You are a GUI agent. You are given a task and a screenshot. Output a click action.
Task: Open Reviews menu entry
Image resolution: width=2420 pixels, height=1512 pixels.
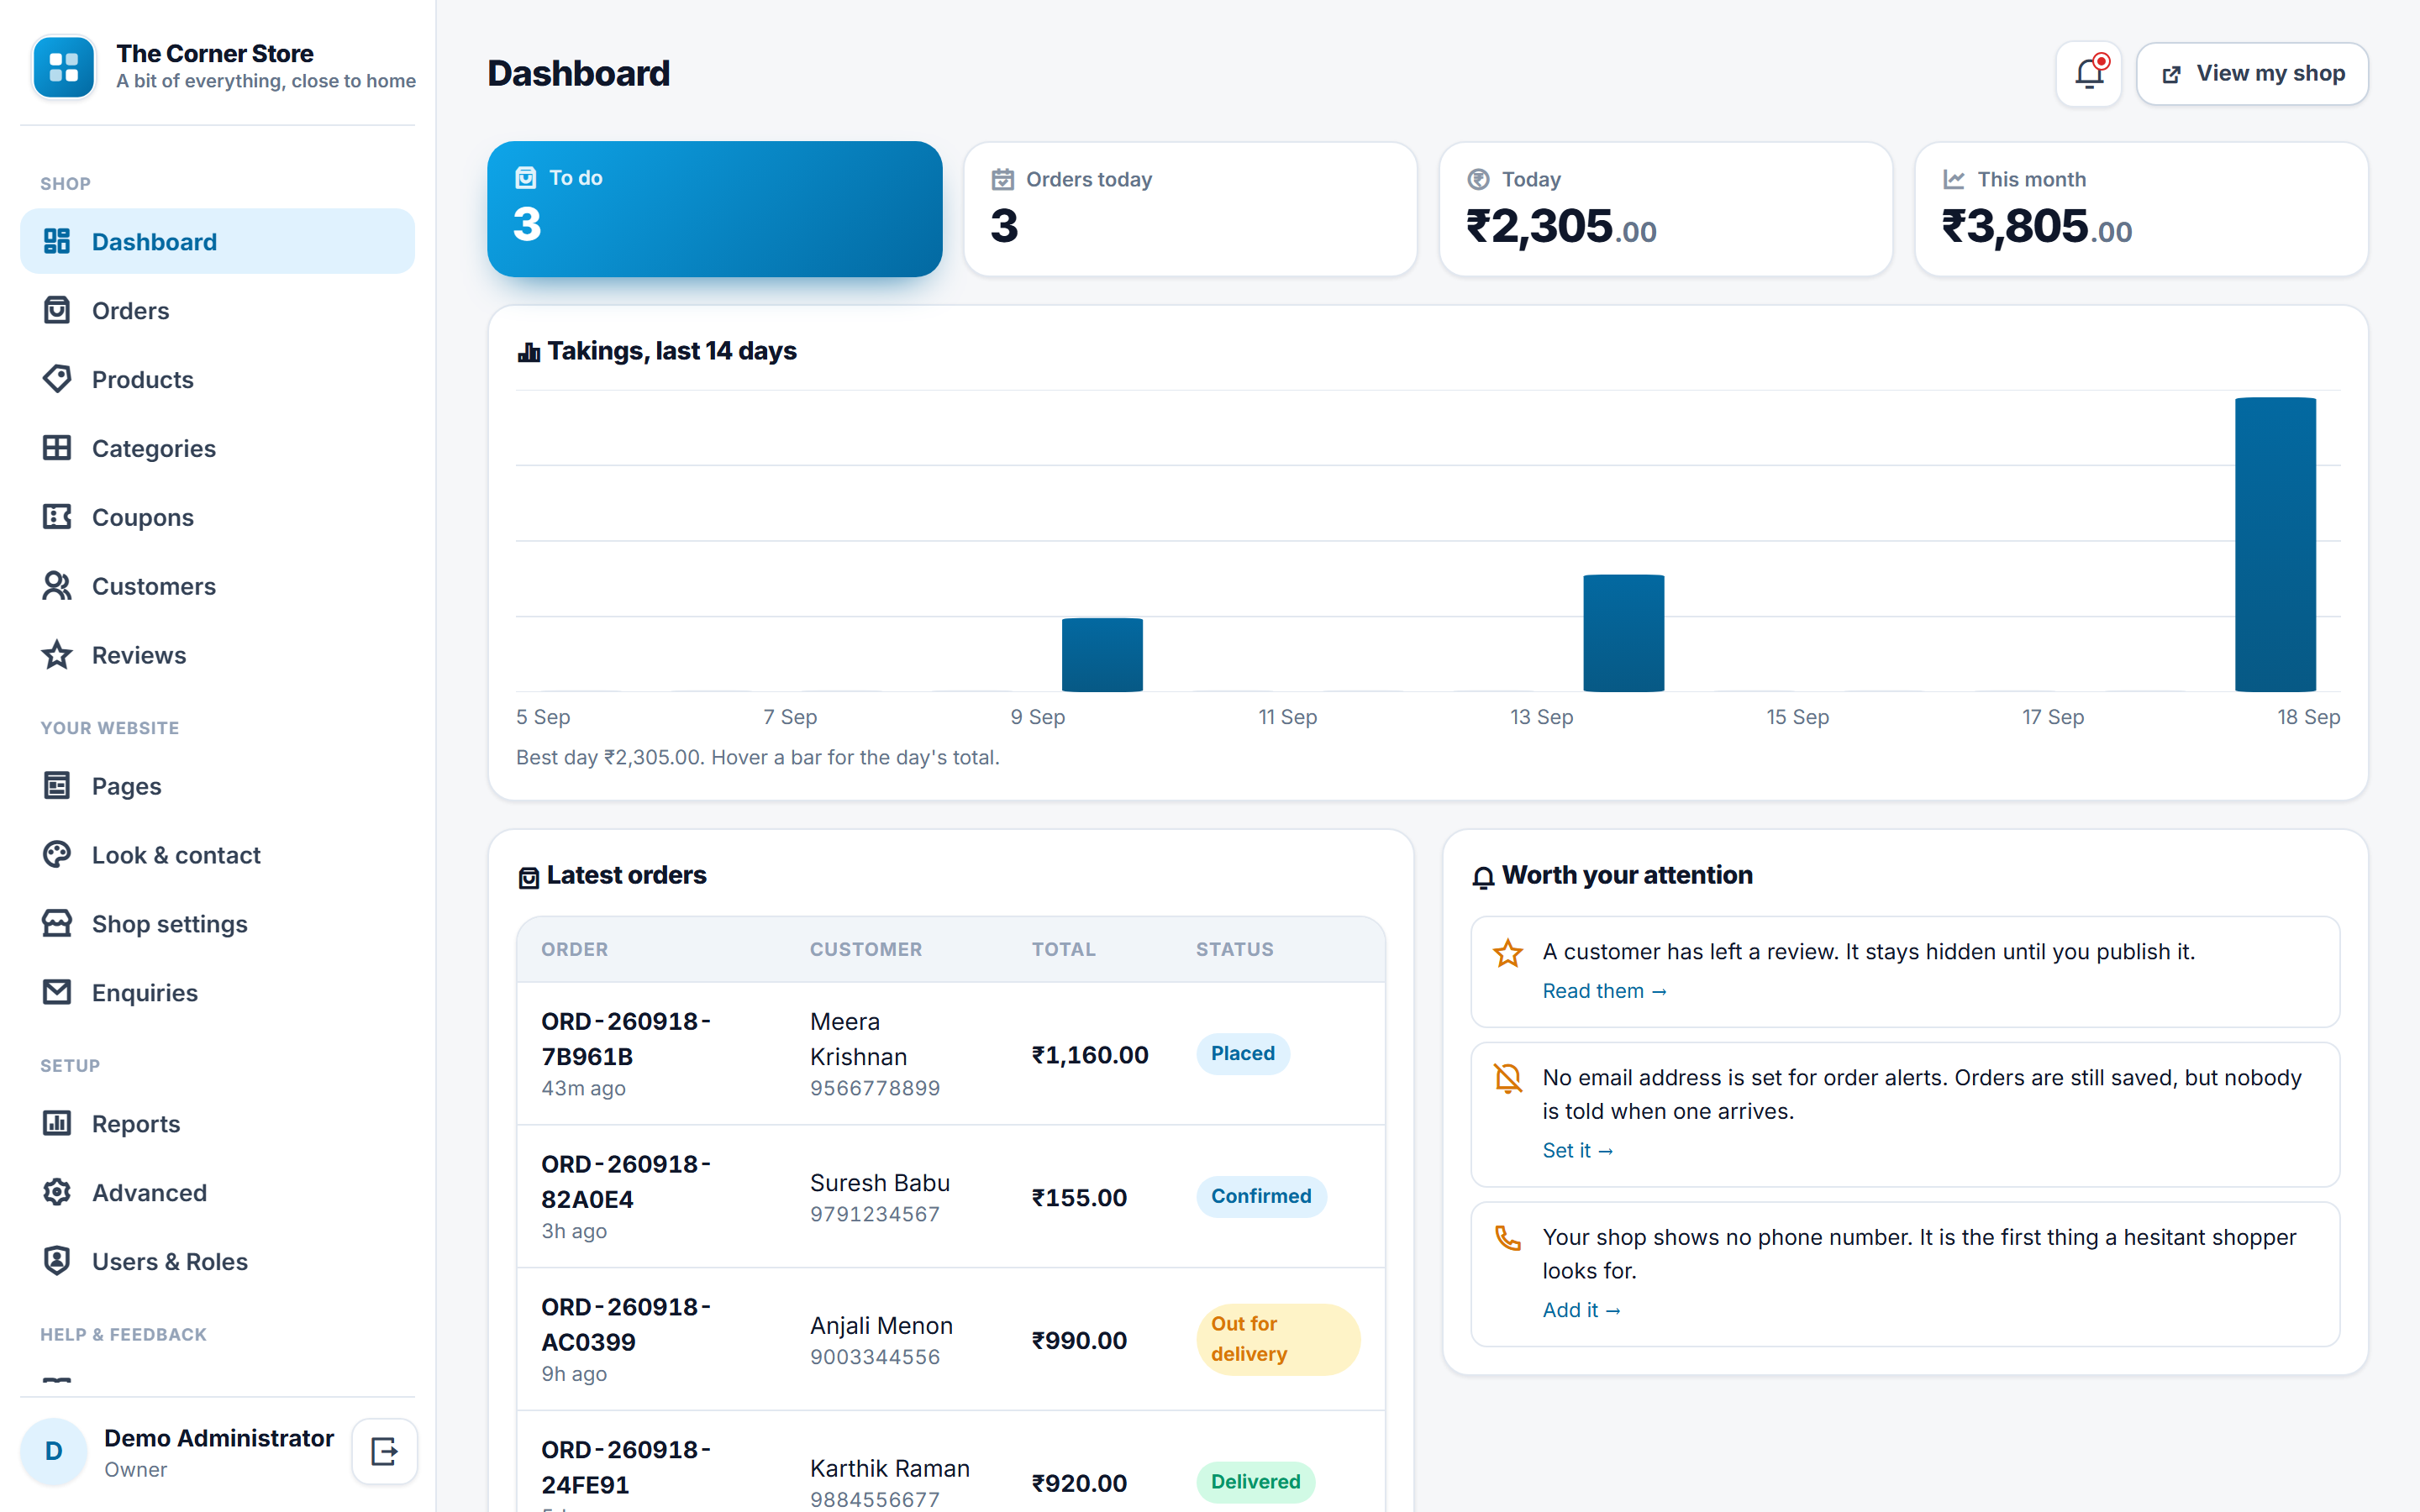pos(217,655)
